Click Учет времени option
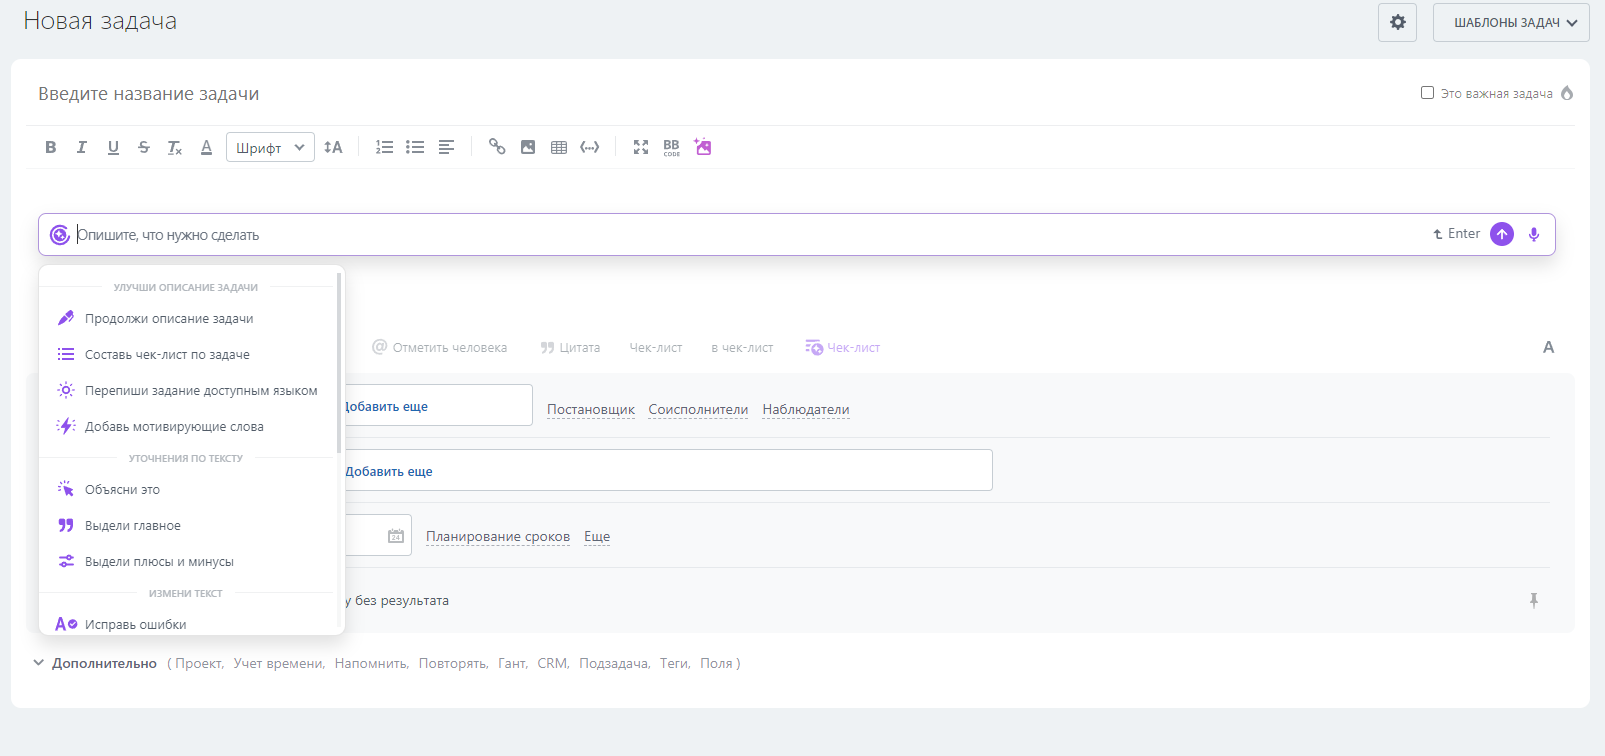 (279, 663)
